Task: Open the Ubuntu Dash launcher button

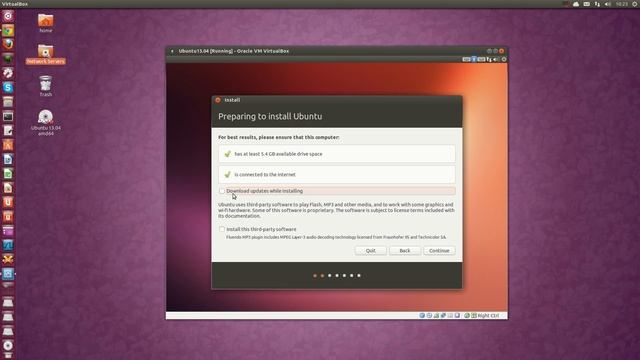Action: pyautogui.click(x=8, y=16)
